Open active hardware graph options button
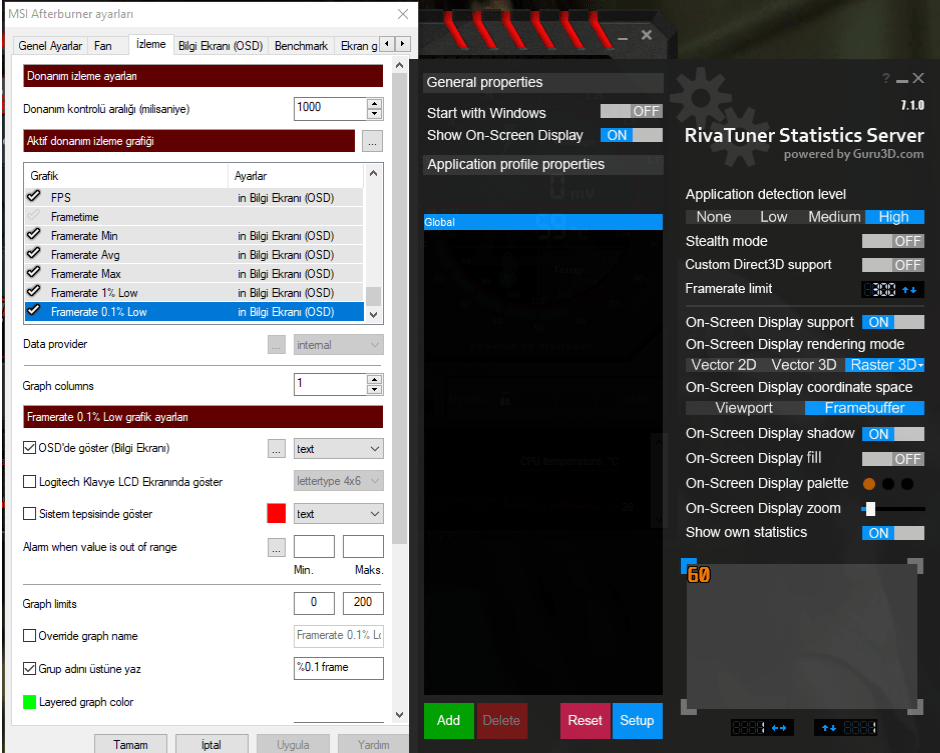The width and height of the screenshot is (940, 753). pos(372,141)
